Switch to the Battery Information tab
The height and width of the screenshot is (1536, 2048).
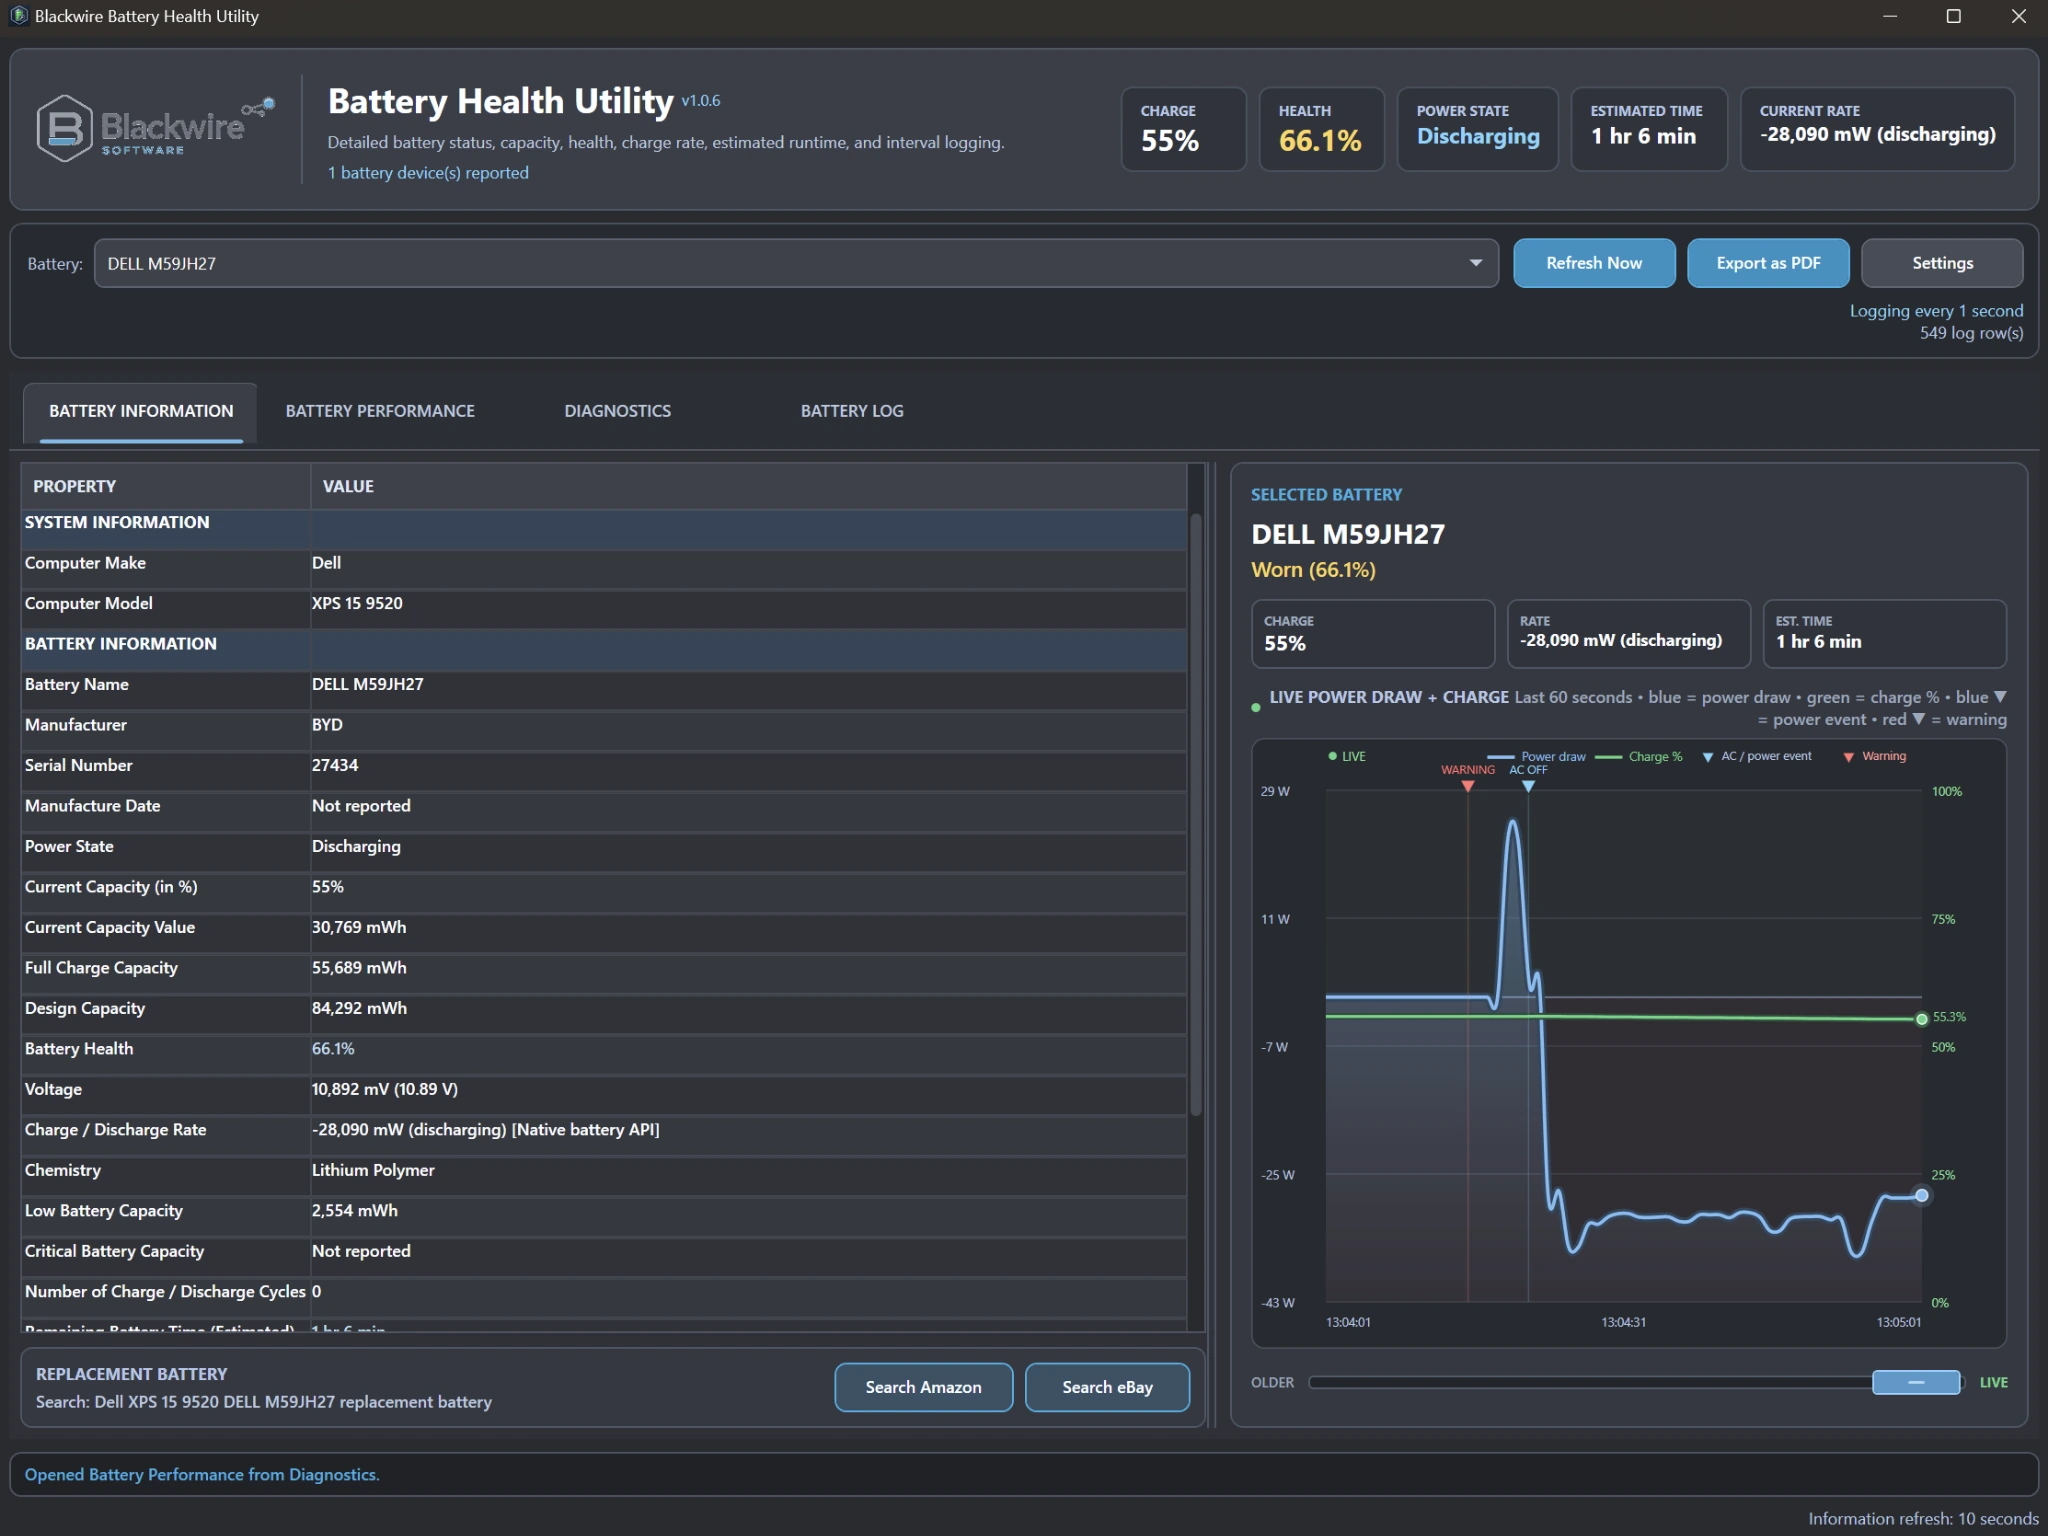(x=141, y=411)
